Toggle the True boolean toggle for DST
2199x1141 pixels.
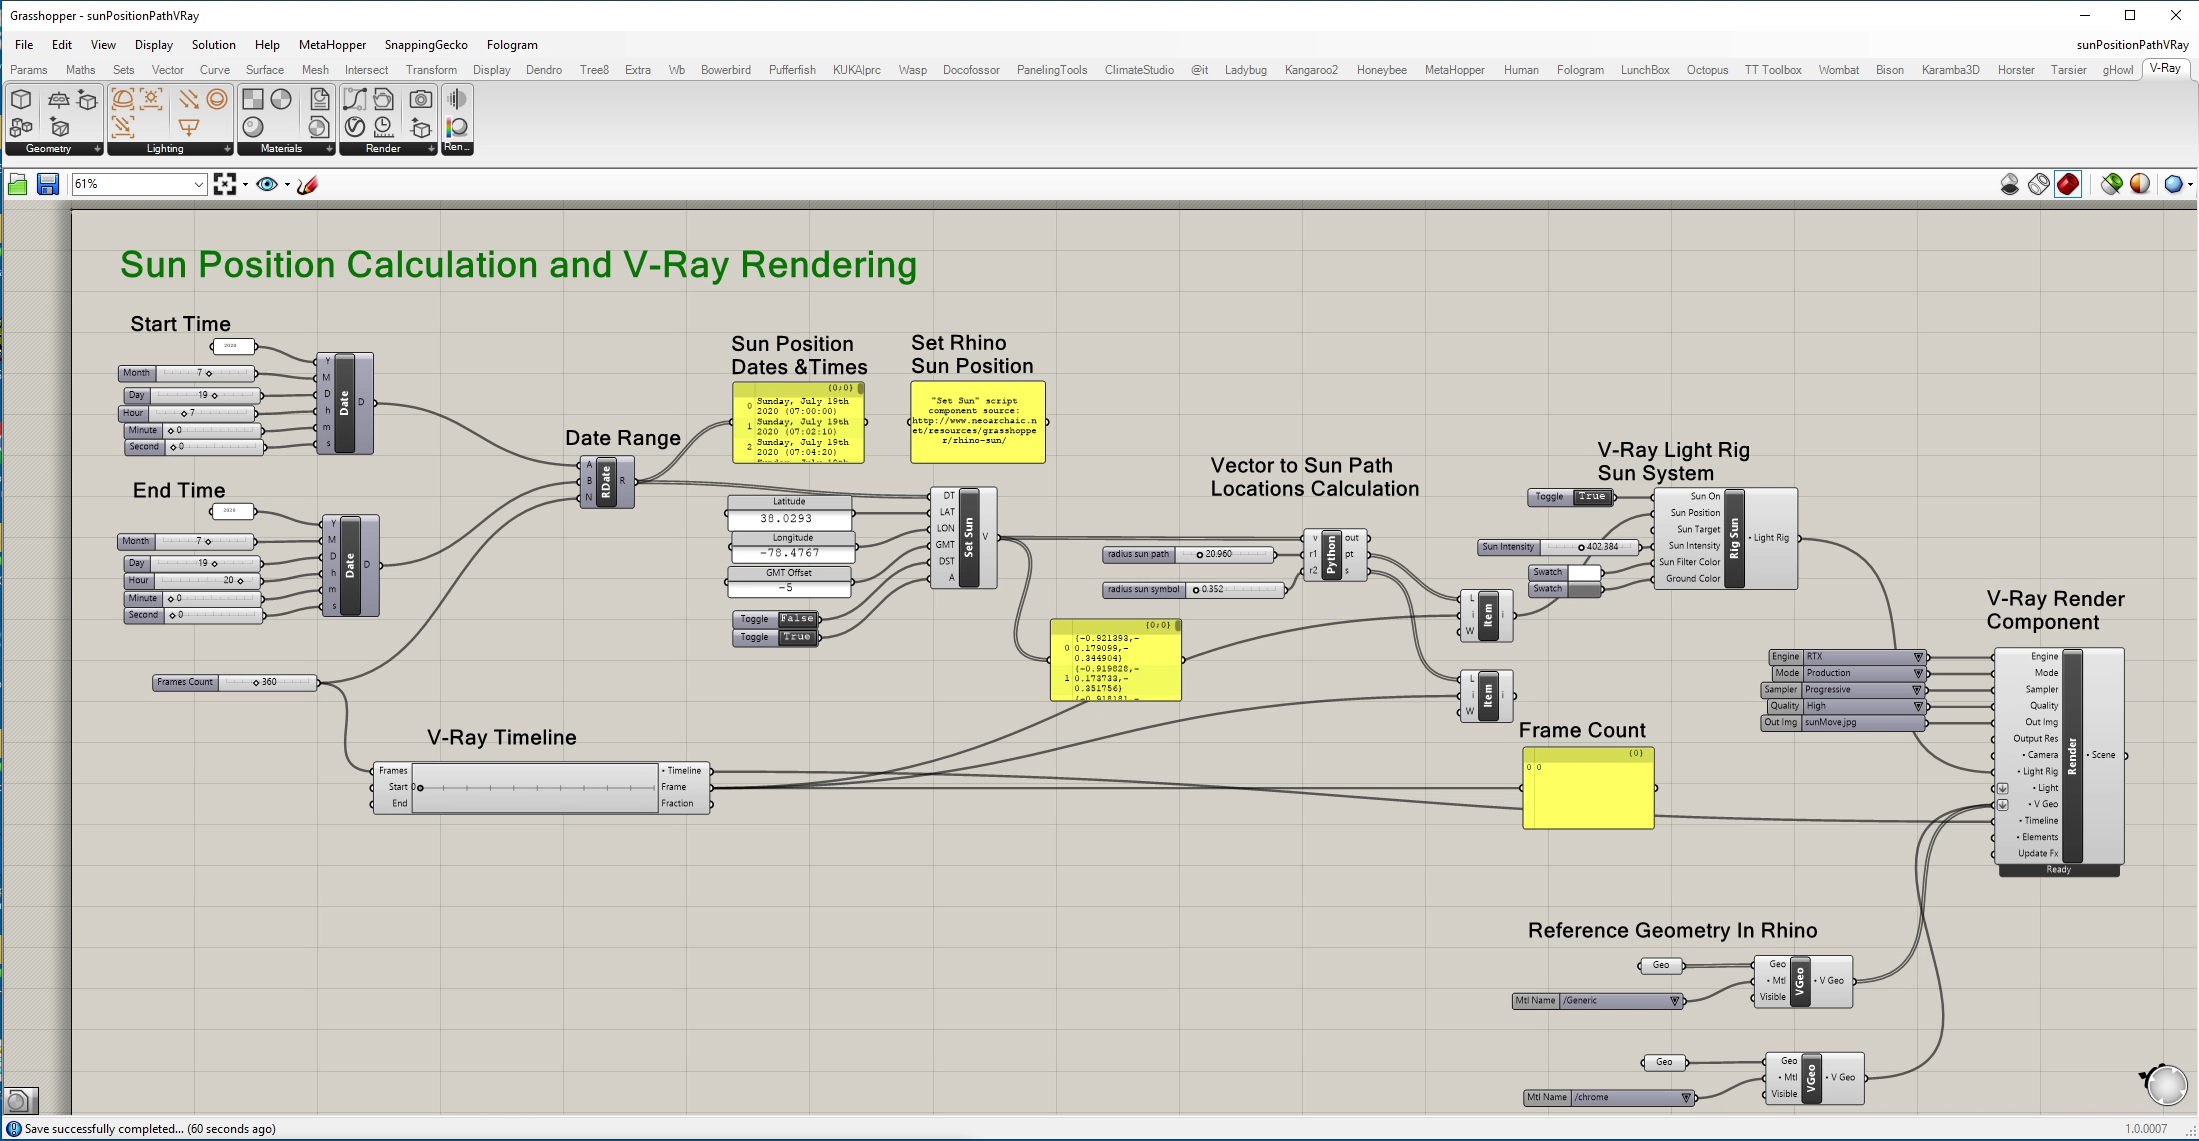pyautogui.click(x=797, y=637)
